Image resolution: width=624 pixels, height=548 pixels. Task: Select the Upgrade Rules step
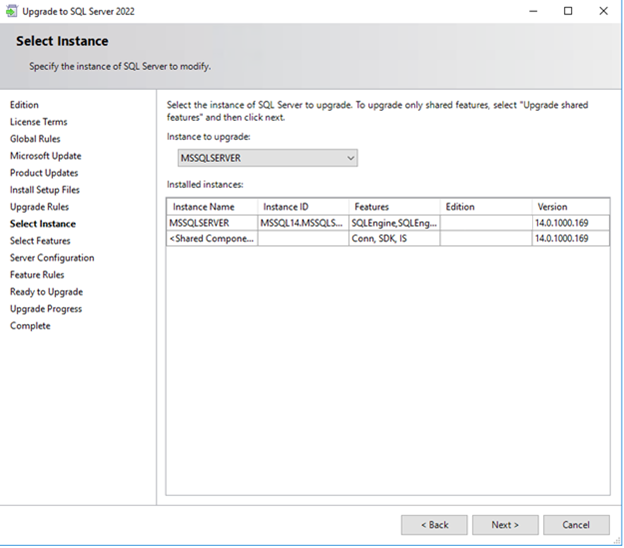39,207
